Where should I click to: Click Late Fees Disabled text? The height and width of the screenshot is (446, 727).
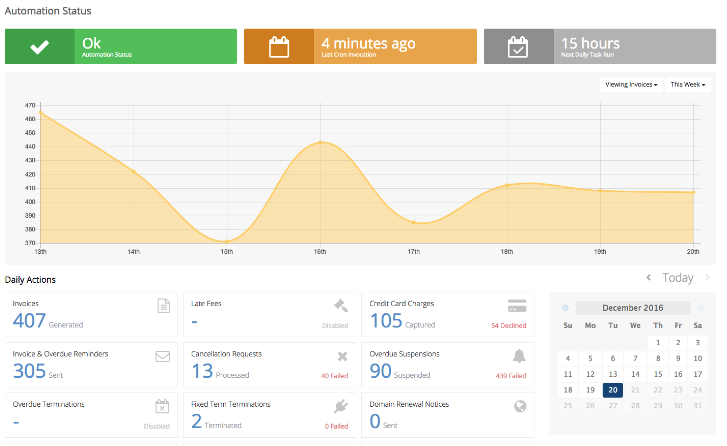pyautogui.click(x=335, y=325)
